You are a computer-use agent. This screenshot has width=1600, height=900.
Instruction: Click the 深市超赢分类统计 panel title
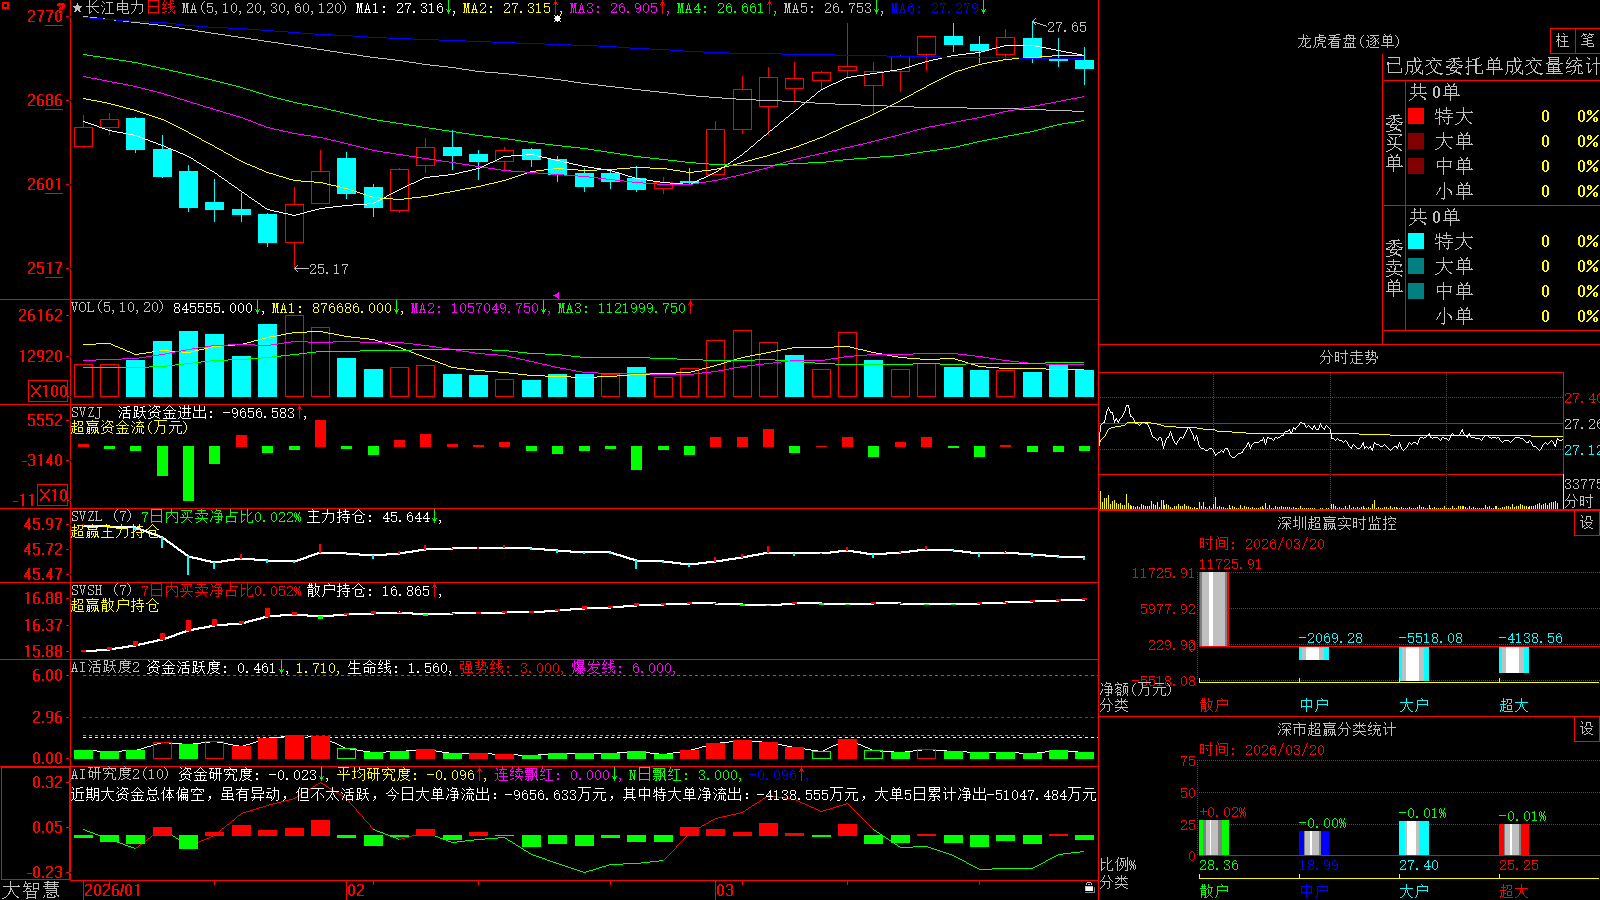click(x=1336, y=729)
